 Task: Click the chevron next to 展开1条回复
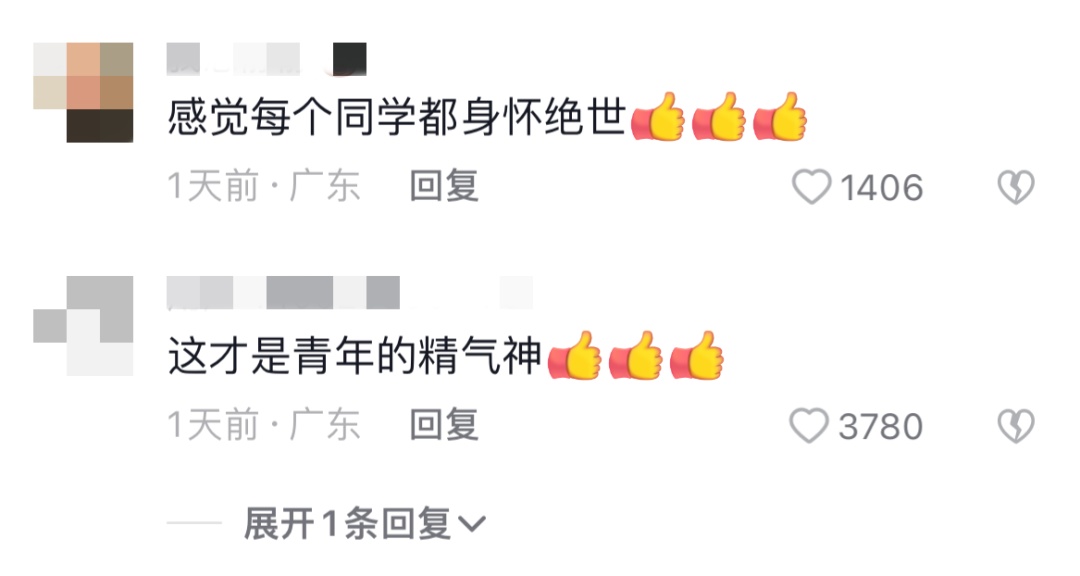pyautogui.click(x=472, y=526)
